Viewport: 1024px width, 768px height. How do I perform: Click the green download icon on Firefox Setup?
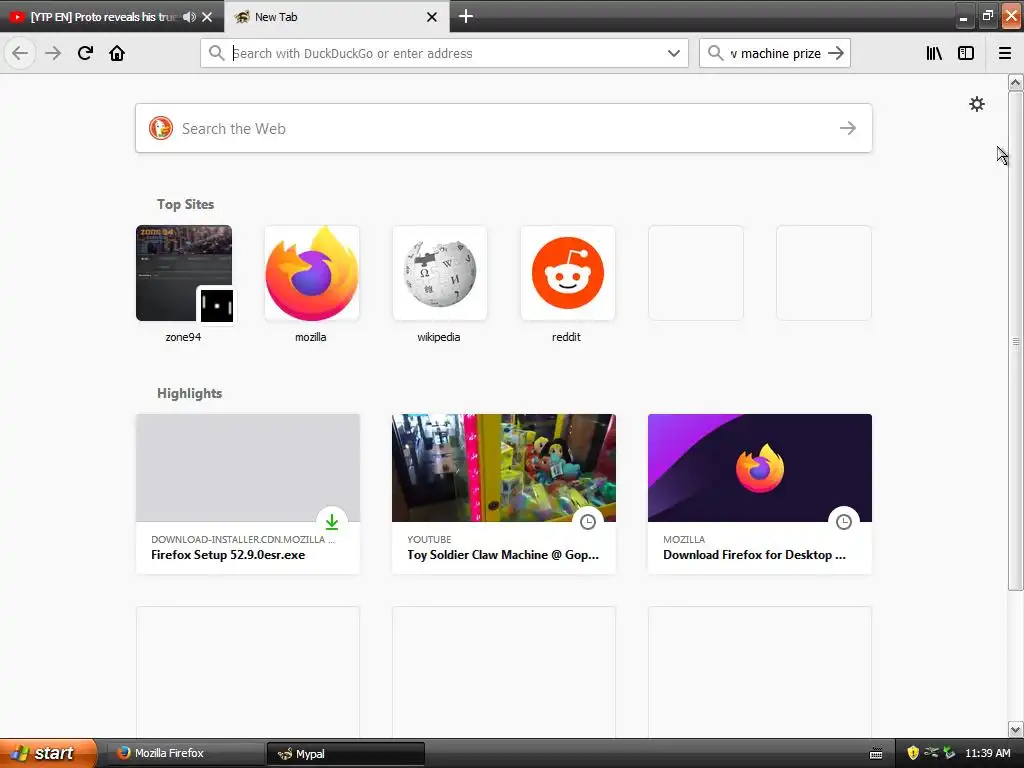(332, 522)
